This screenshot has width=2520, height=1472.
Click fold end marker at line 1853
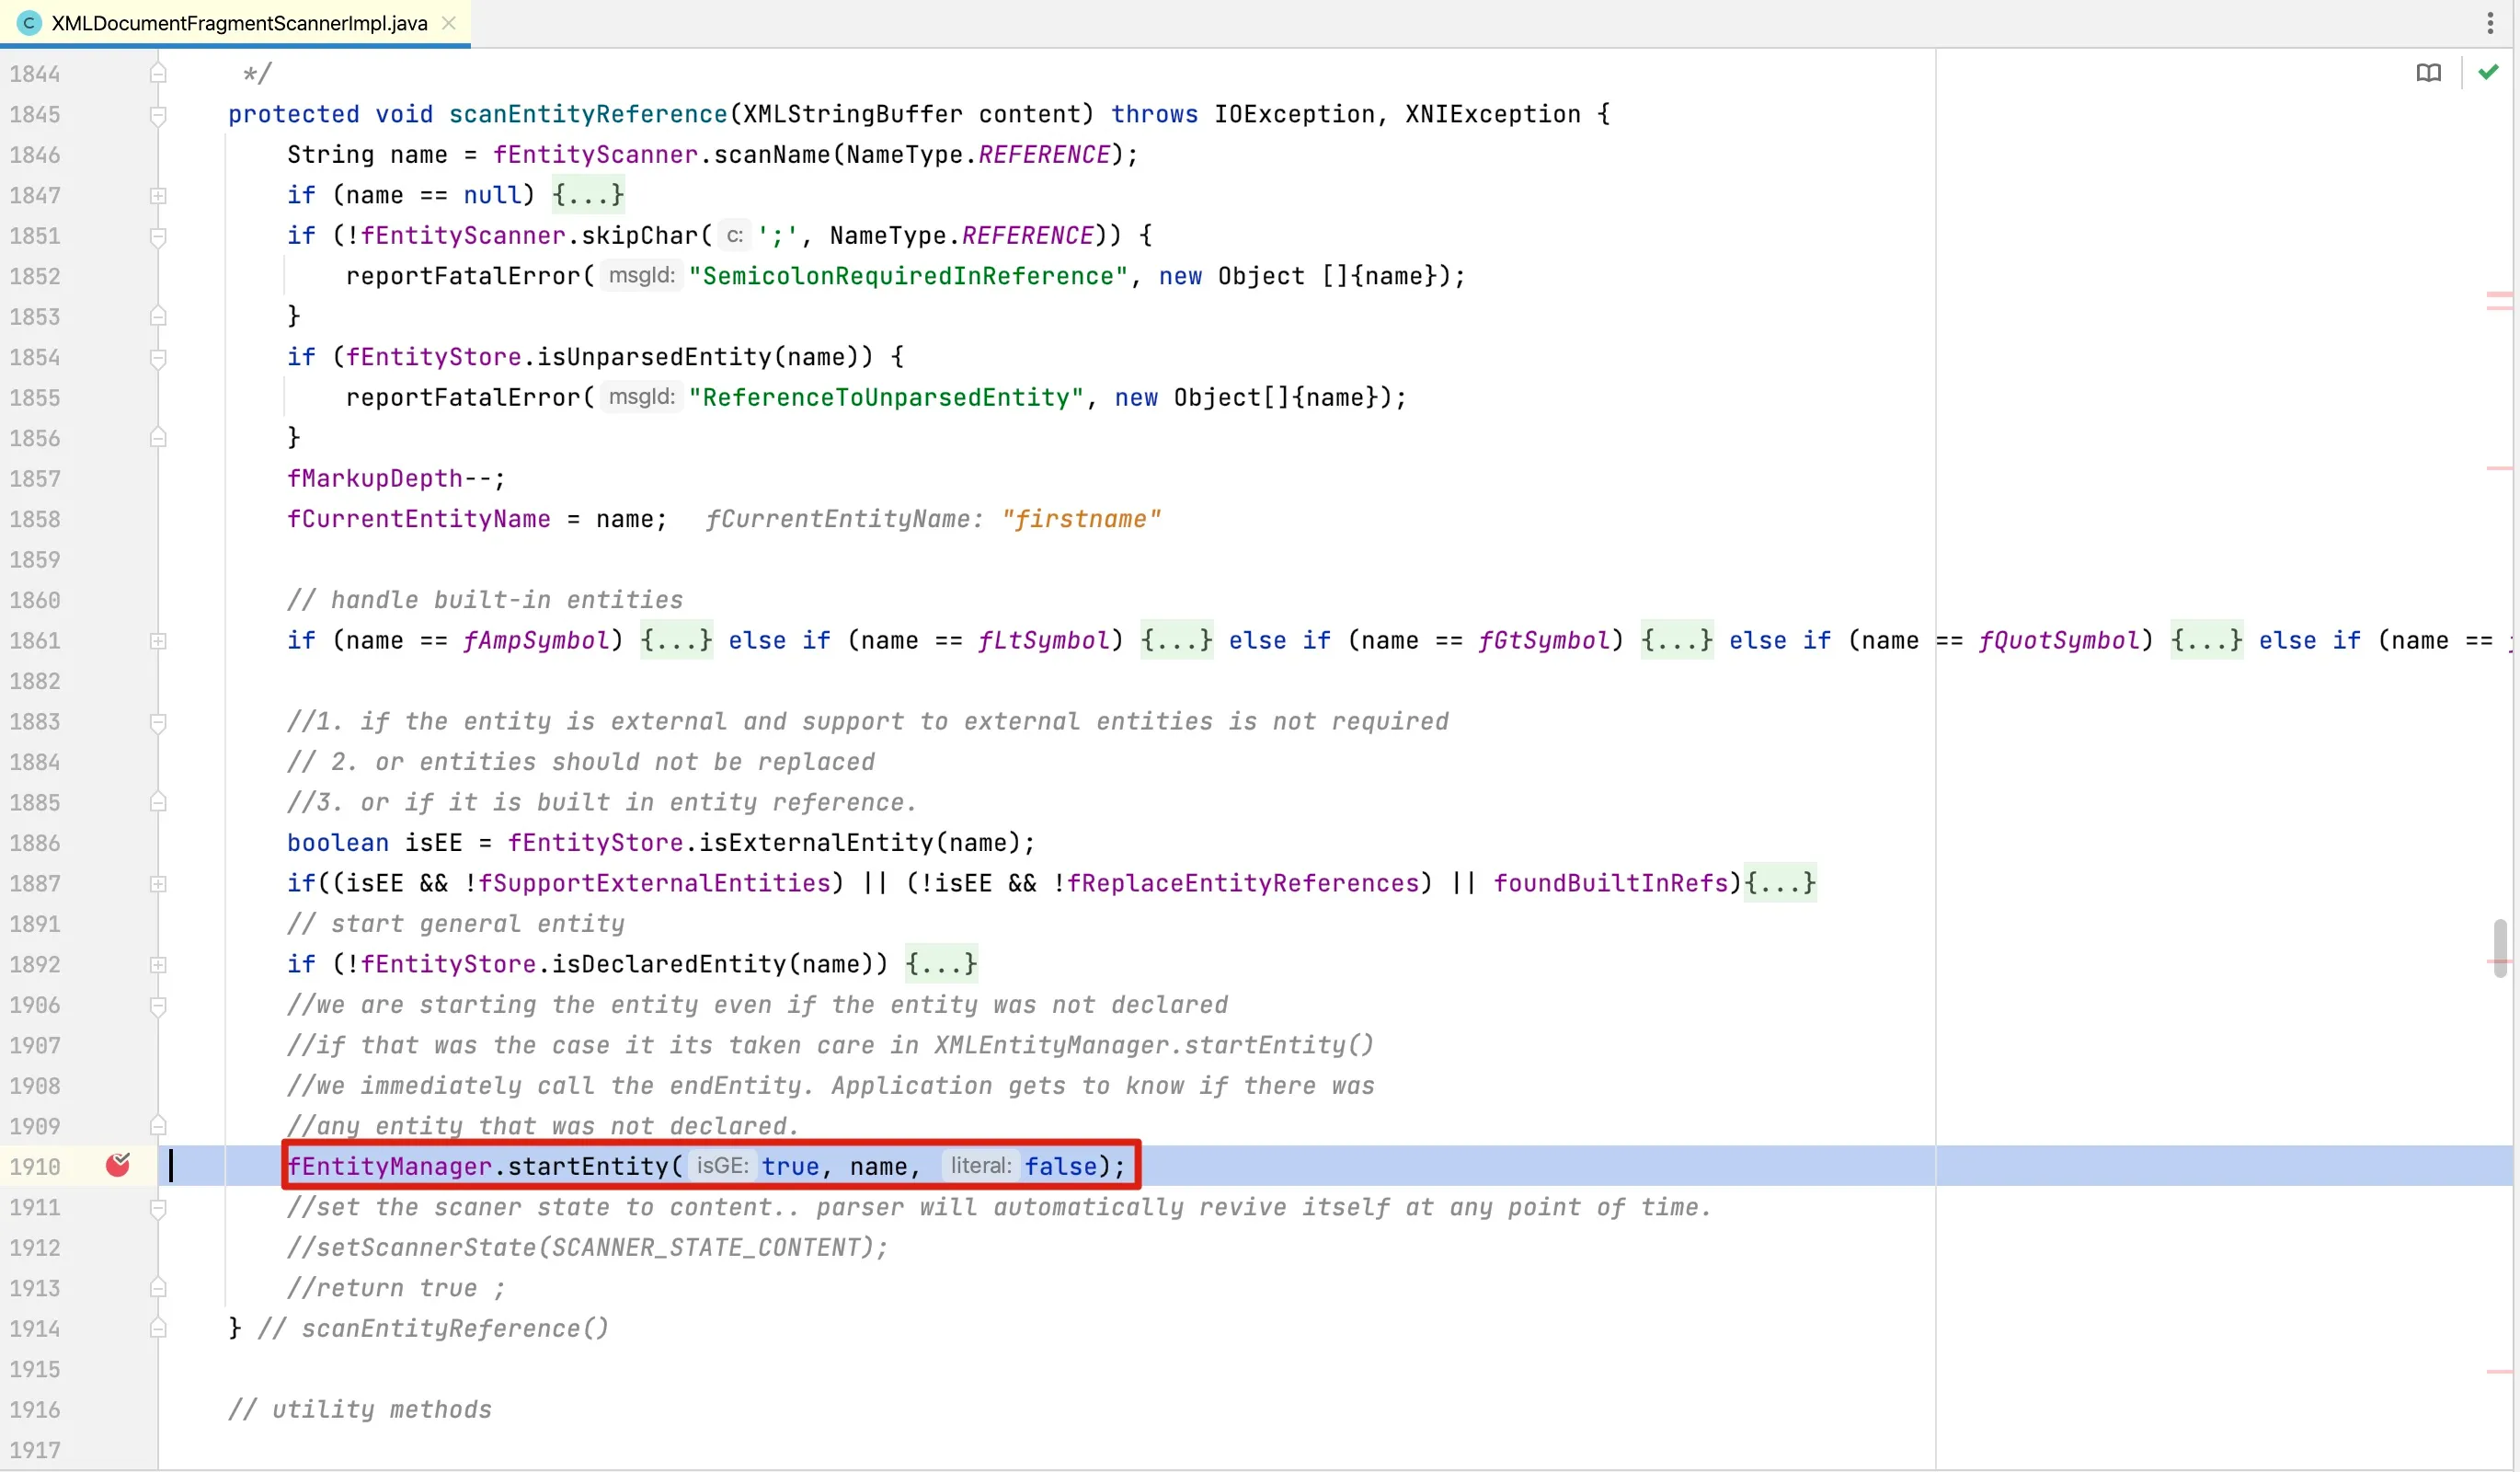(158, 317)
